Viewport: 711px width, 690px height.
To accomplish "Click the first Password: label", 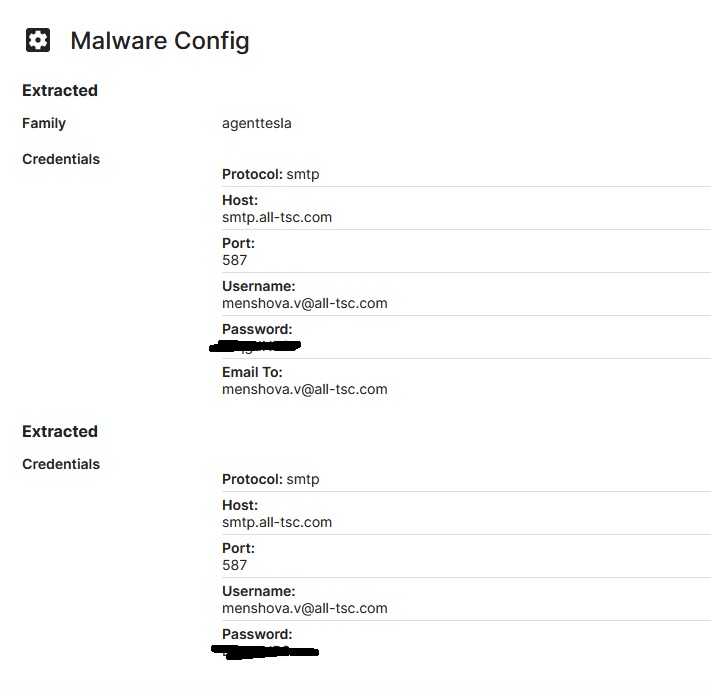I will [257, 329].
